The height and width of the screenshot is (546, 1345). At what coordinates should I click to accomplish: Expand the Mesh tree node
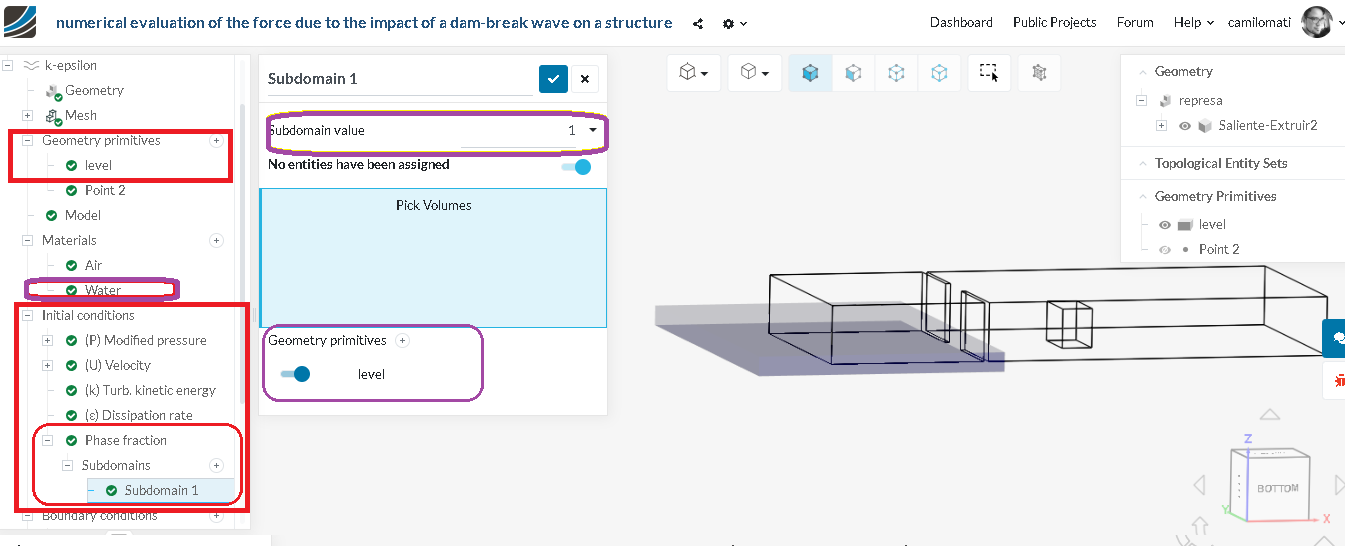[x=28, y=116]
